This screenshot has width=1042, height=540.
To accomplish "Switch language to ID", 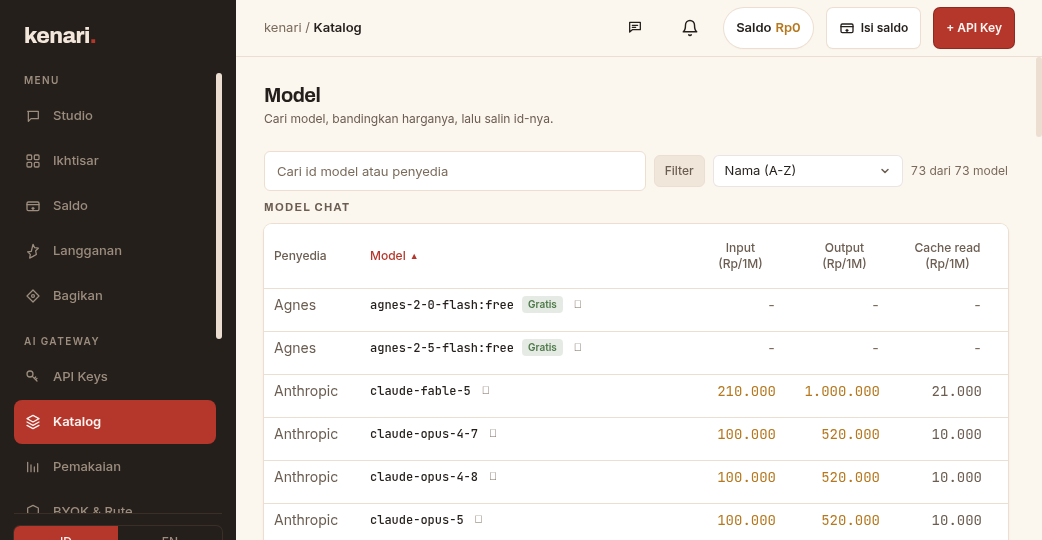I will click(x=66, y=535).
